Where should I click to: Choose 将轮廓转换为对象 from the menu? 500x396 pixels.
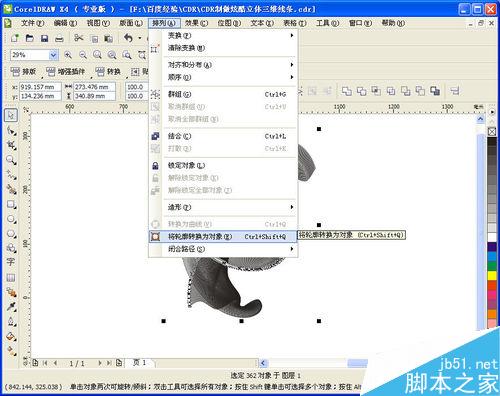(223, 237)
